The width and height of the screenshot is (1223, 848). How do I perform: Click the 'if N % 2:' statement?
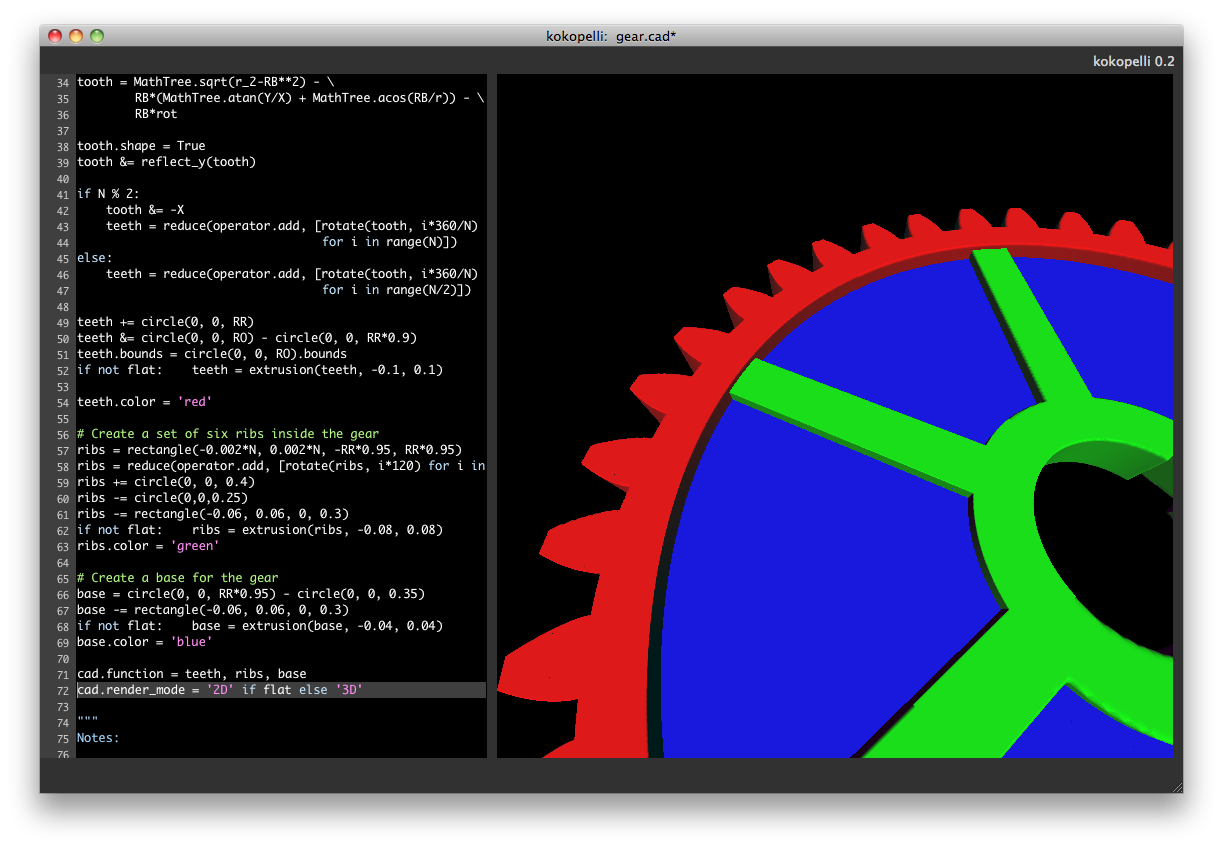(x=108, y=194)
